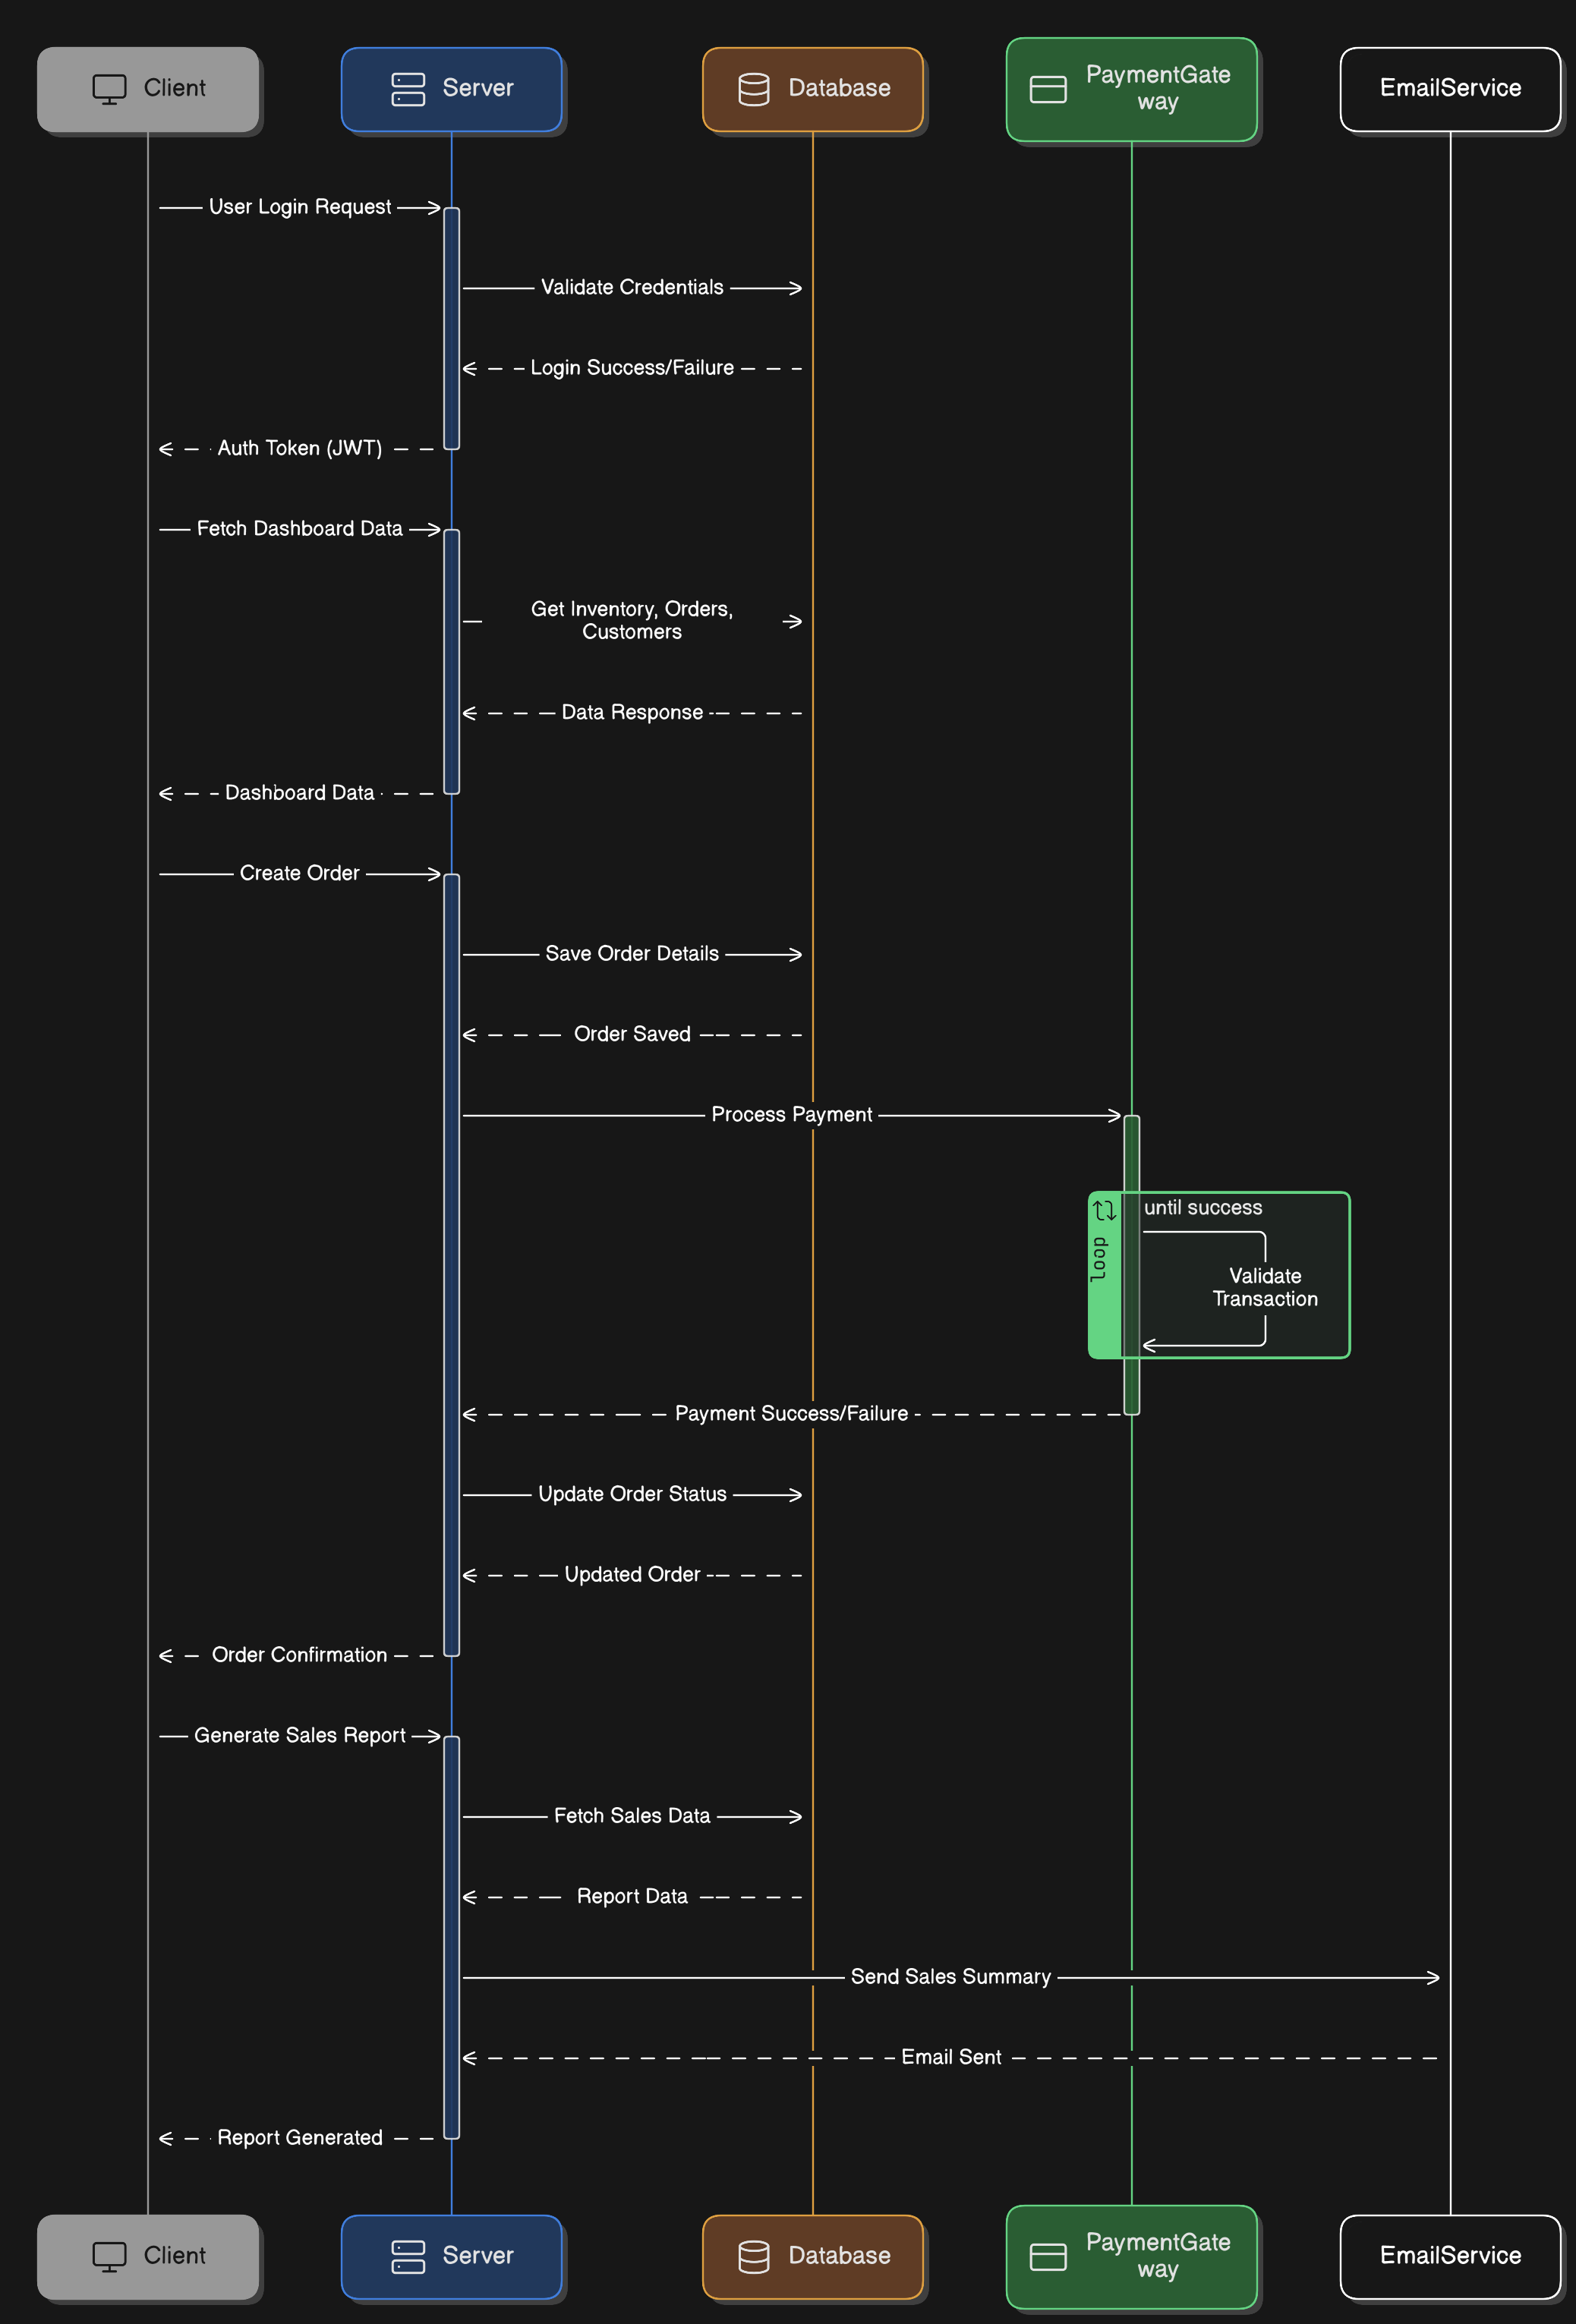Click the 'Update Order Status' message label
1576x2324 pixels.
632,1494
